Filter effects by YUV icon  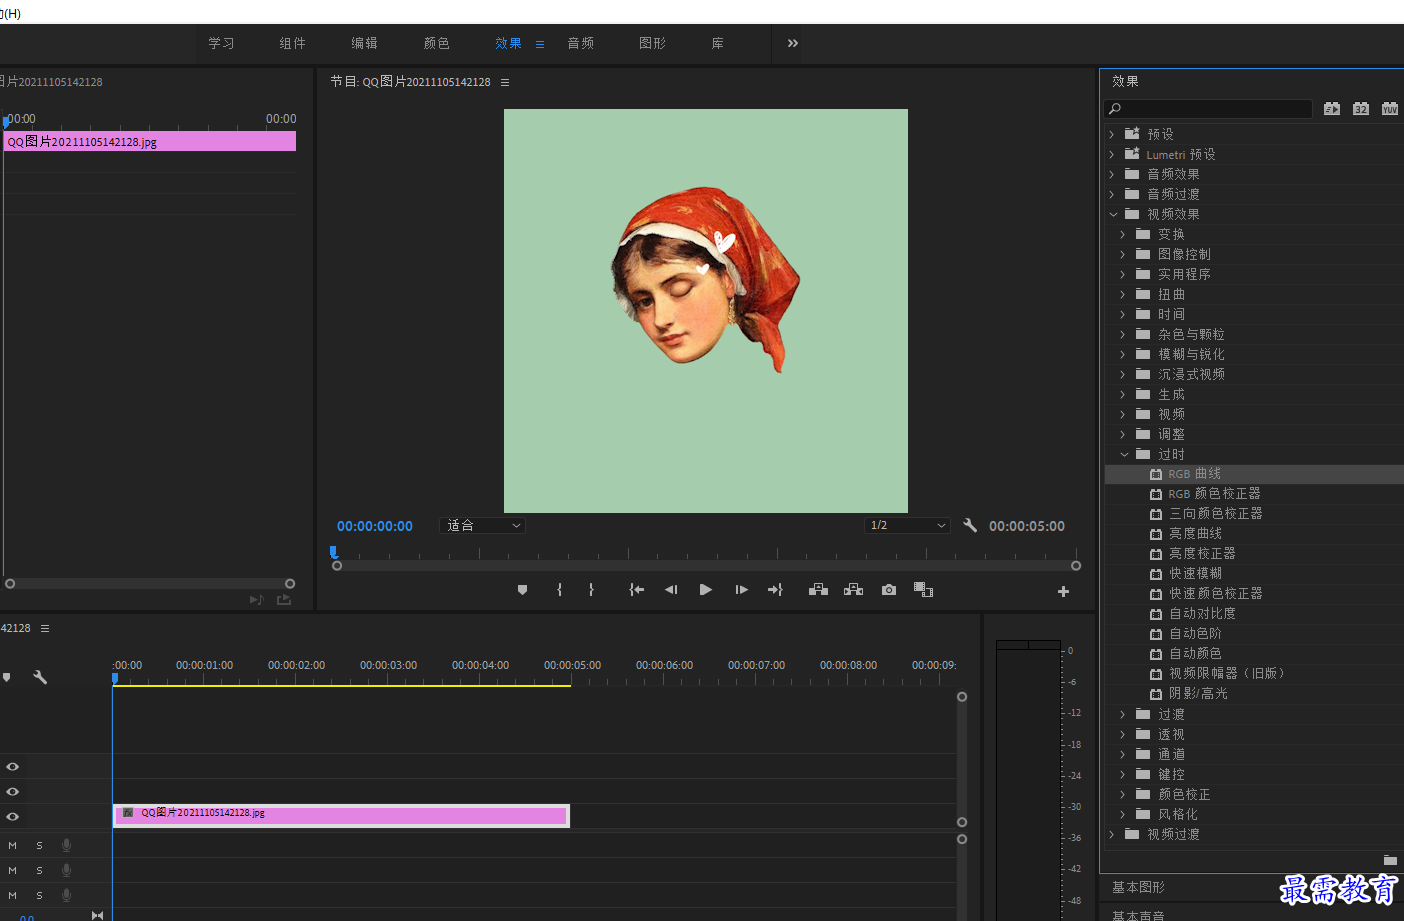(x=1390, y=108)
